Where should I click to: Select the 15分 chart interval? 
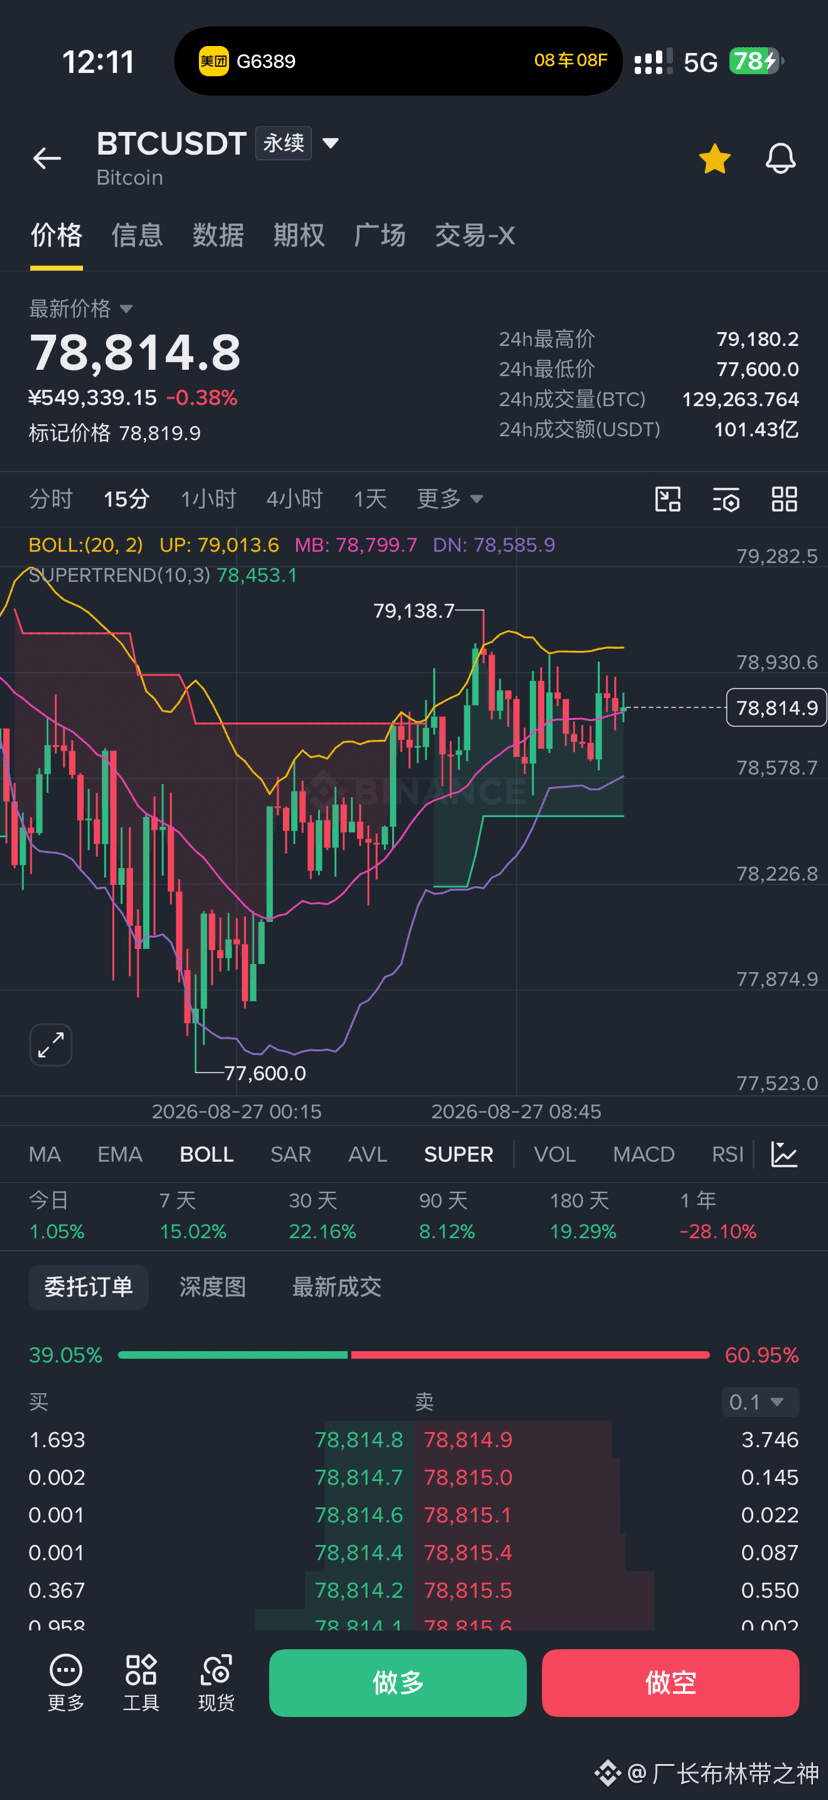pyautogui.click(x=127, y=499)
